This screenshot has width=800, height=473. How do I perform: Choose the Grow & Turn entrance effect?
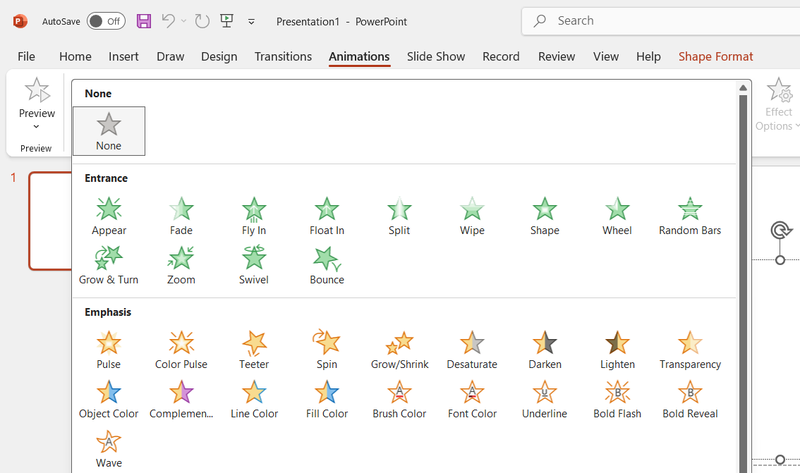(109, 265)
